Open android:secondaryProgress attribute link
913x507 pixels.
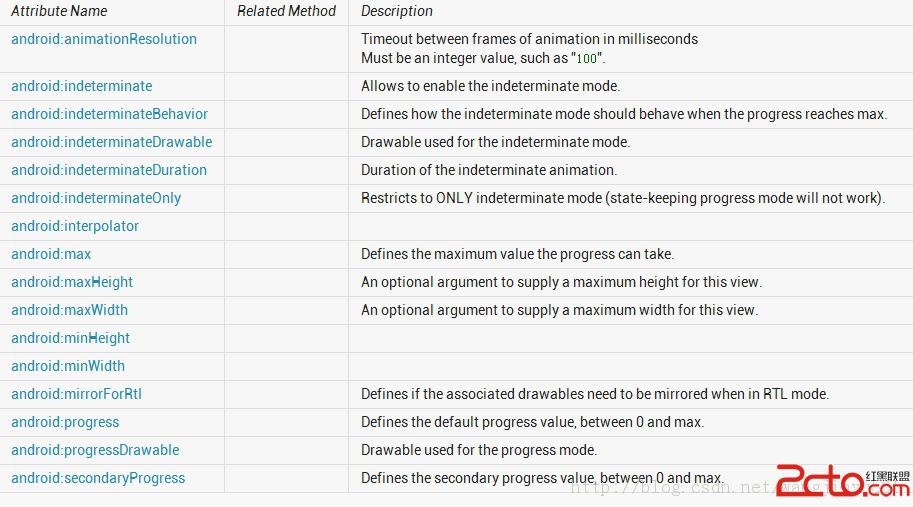click(98, 478)
